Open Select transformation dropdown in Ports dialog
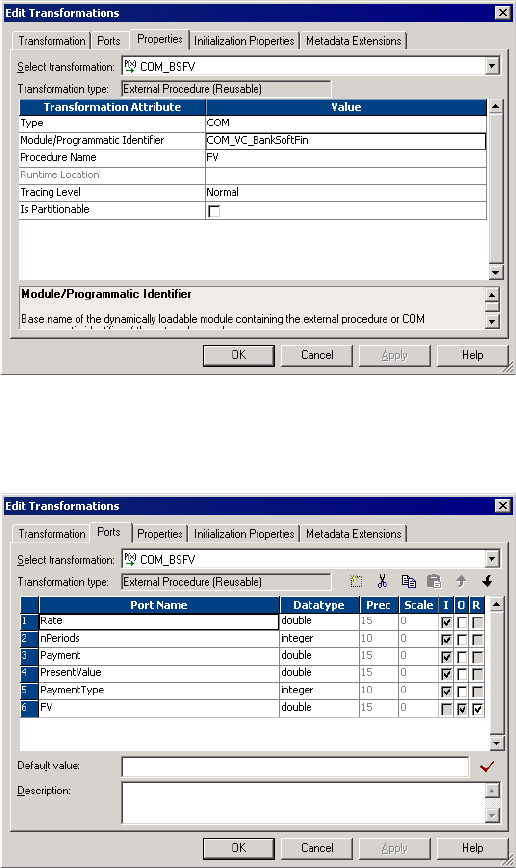This screenshot has height=868, width=516. [492, 559]
